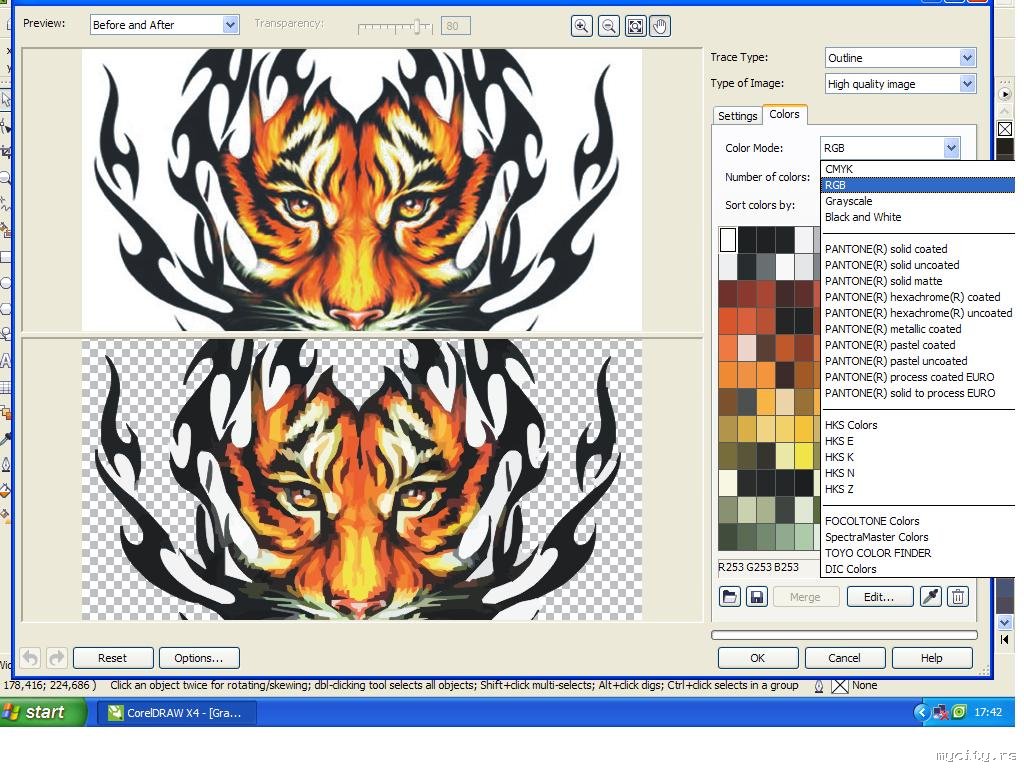Select HKS Colors option
Viewport: 1024px width, 768px height.
918,425
